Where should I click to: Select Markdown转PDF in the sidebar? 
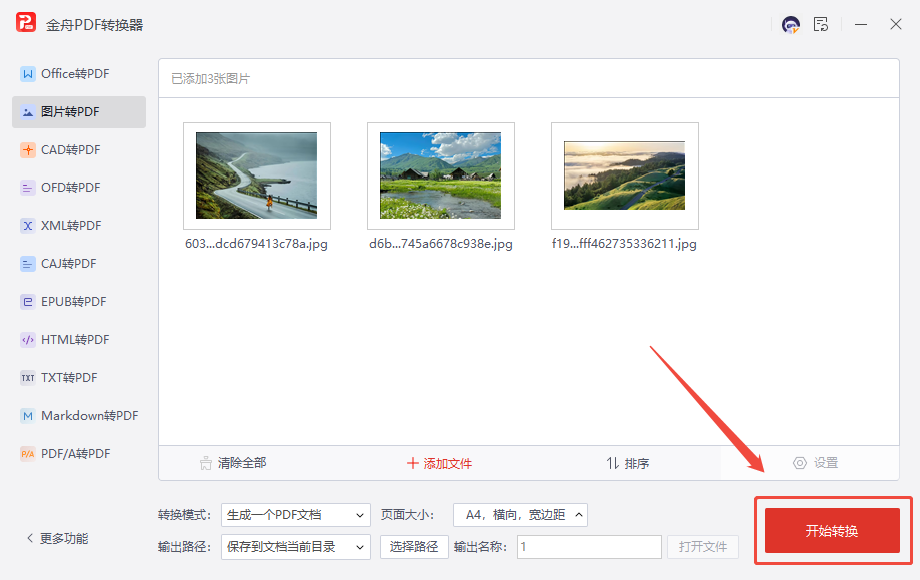[x=79, y=416]
